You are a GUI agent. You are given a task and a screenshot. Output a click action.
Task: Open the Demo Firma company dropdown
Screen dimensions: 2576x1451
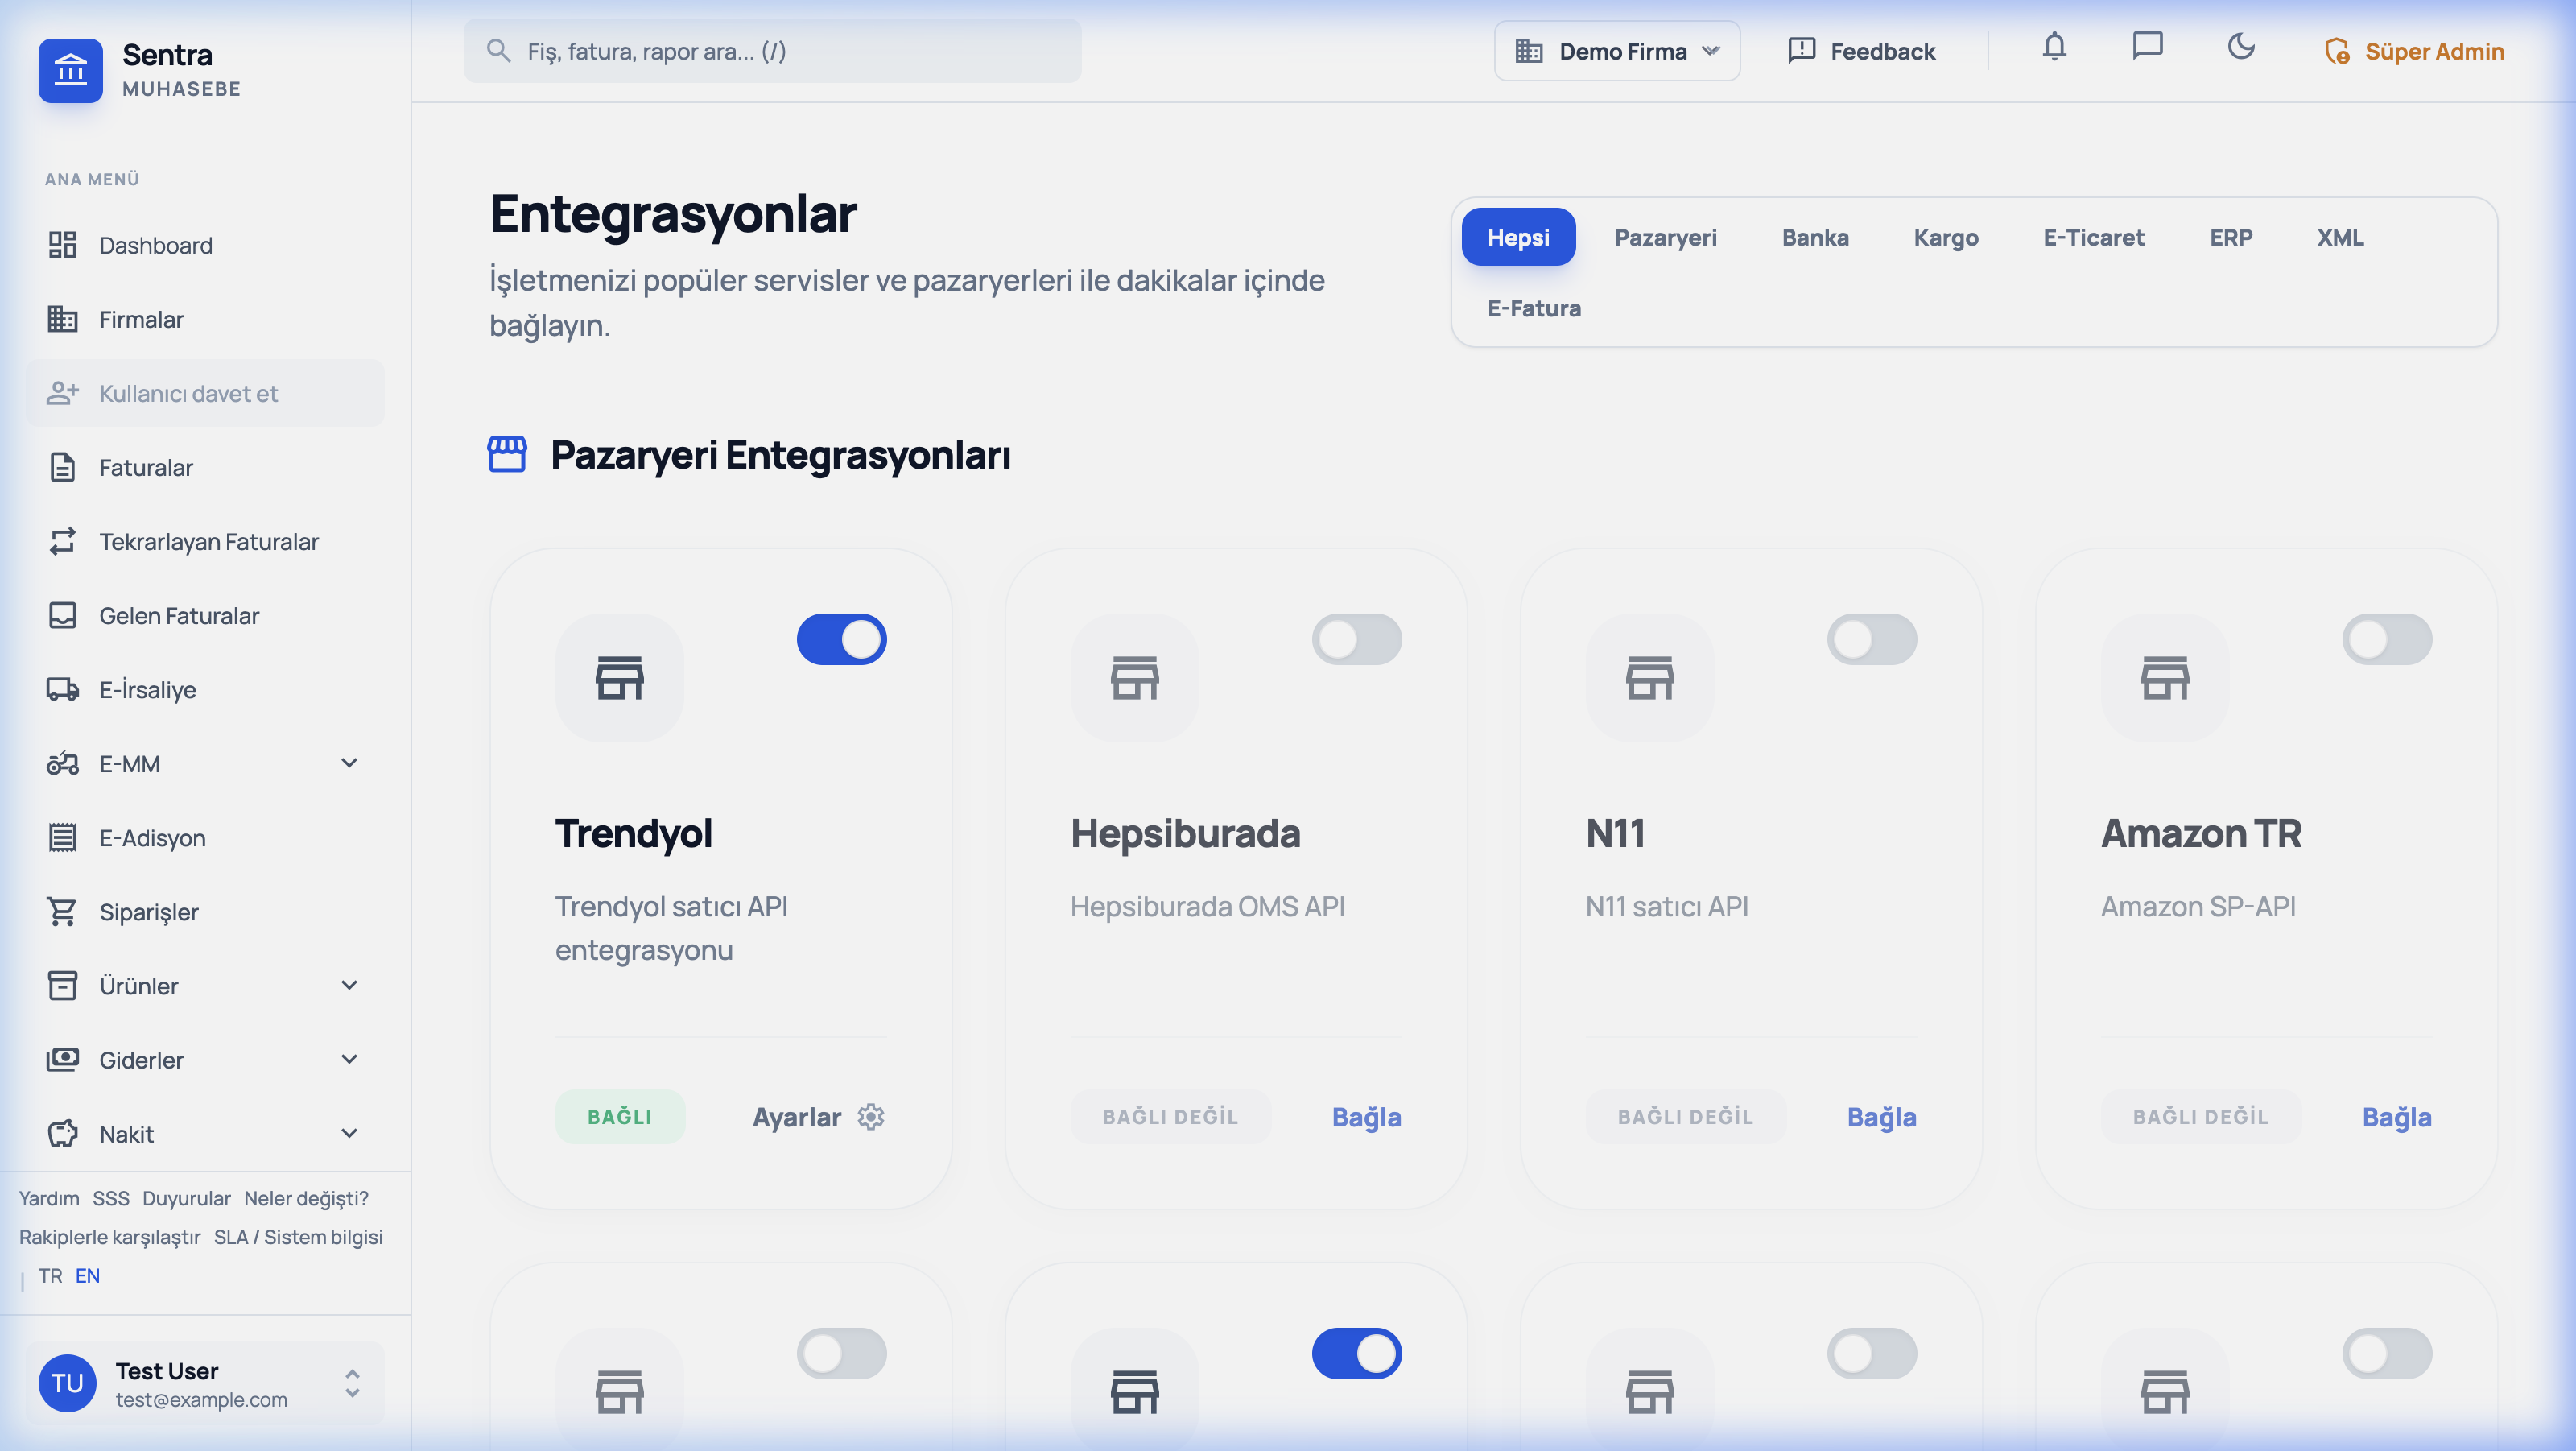click(x=1616, y=51)
